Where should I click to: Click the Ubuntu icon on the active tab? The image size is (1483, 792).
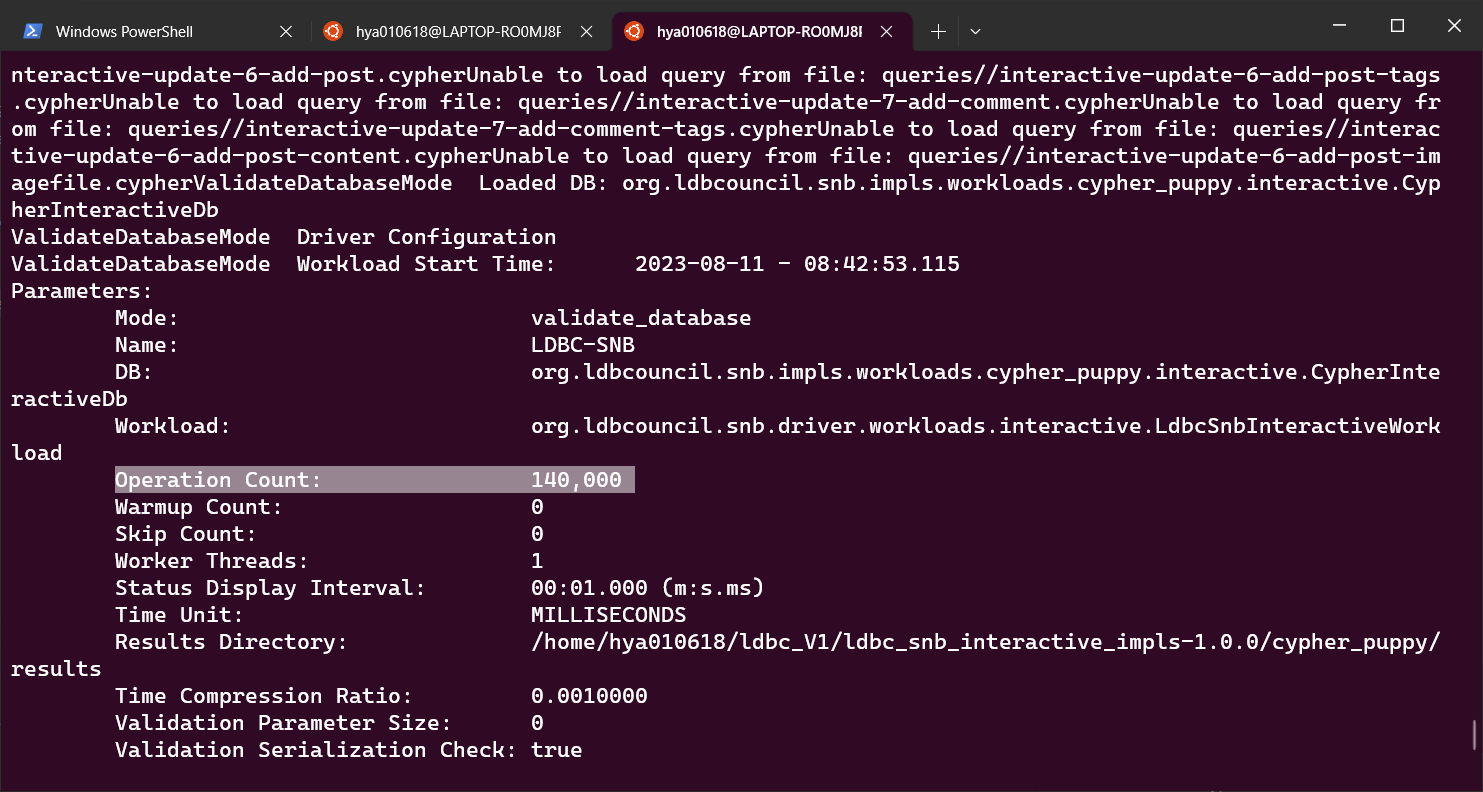coord(633,31)
